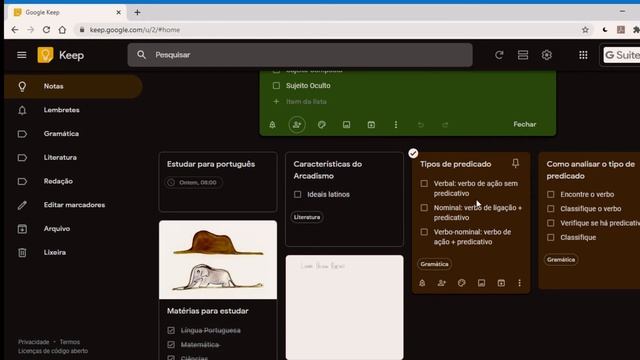Bookmark this page with the star icon
This screenshot has width=640, height=360.
click(x=585, y=30)
